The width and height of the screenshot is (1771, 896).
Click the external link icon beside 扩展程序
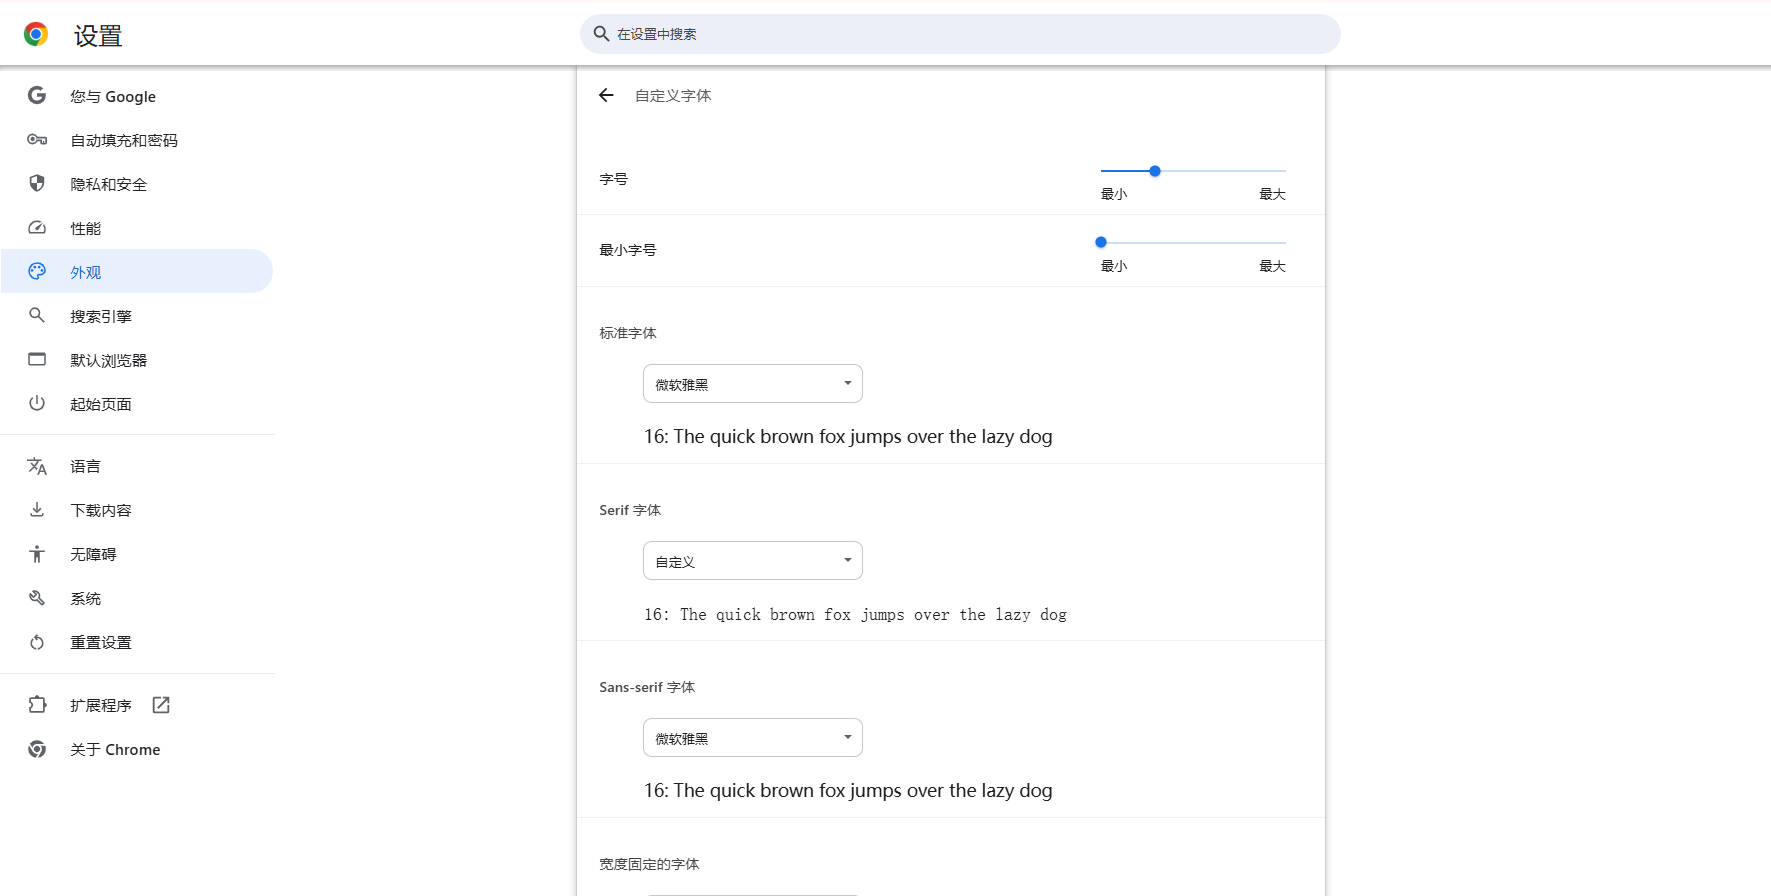click(161, 705)
